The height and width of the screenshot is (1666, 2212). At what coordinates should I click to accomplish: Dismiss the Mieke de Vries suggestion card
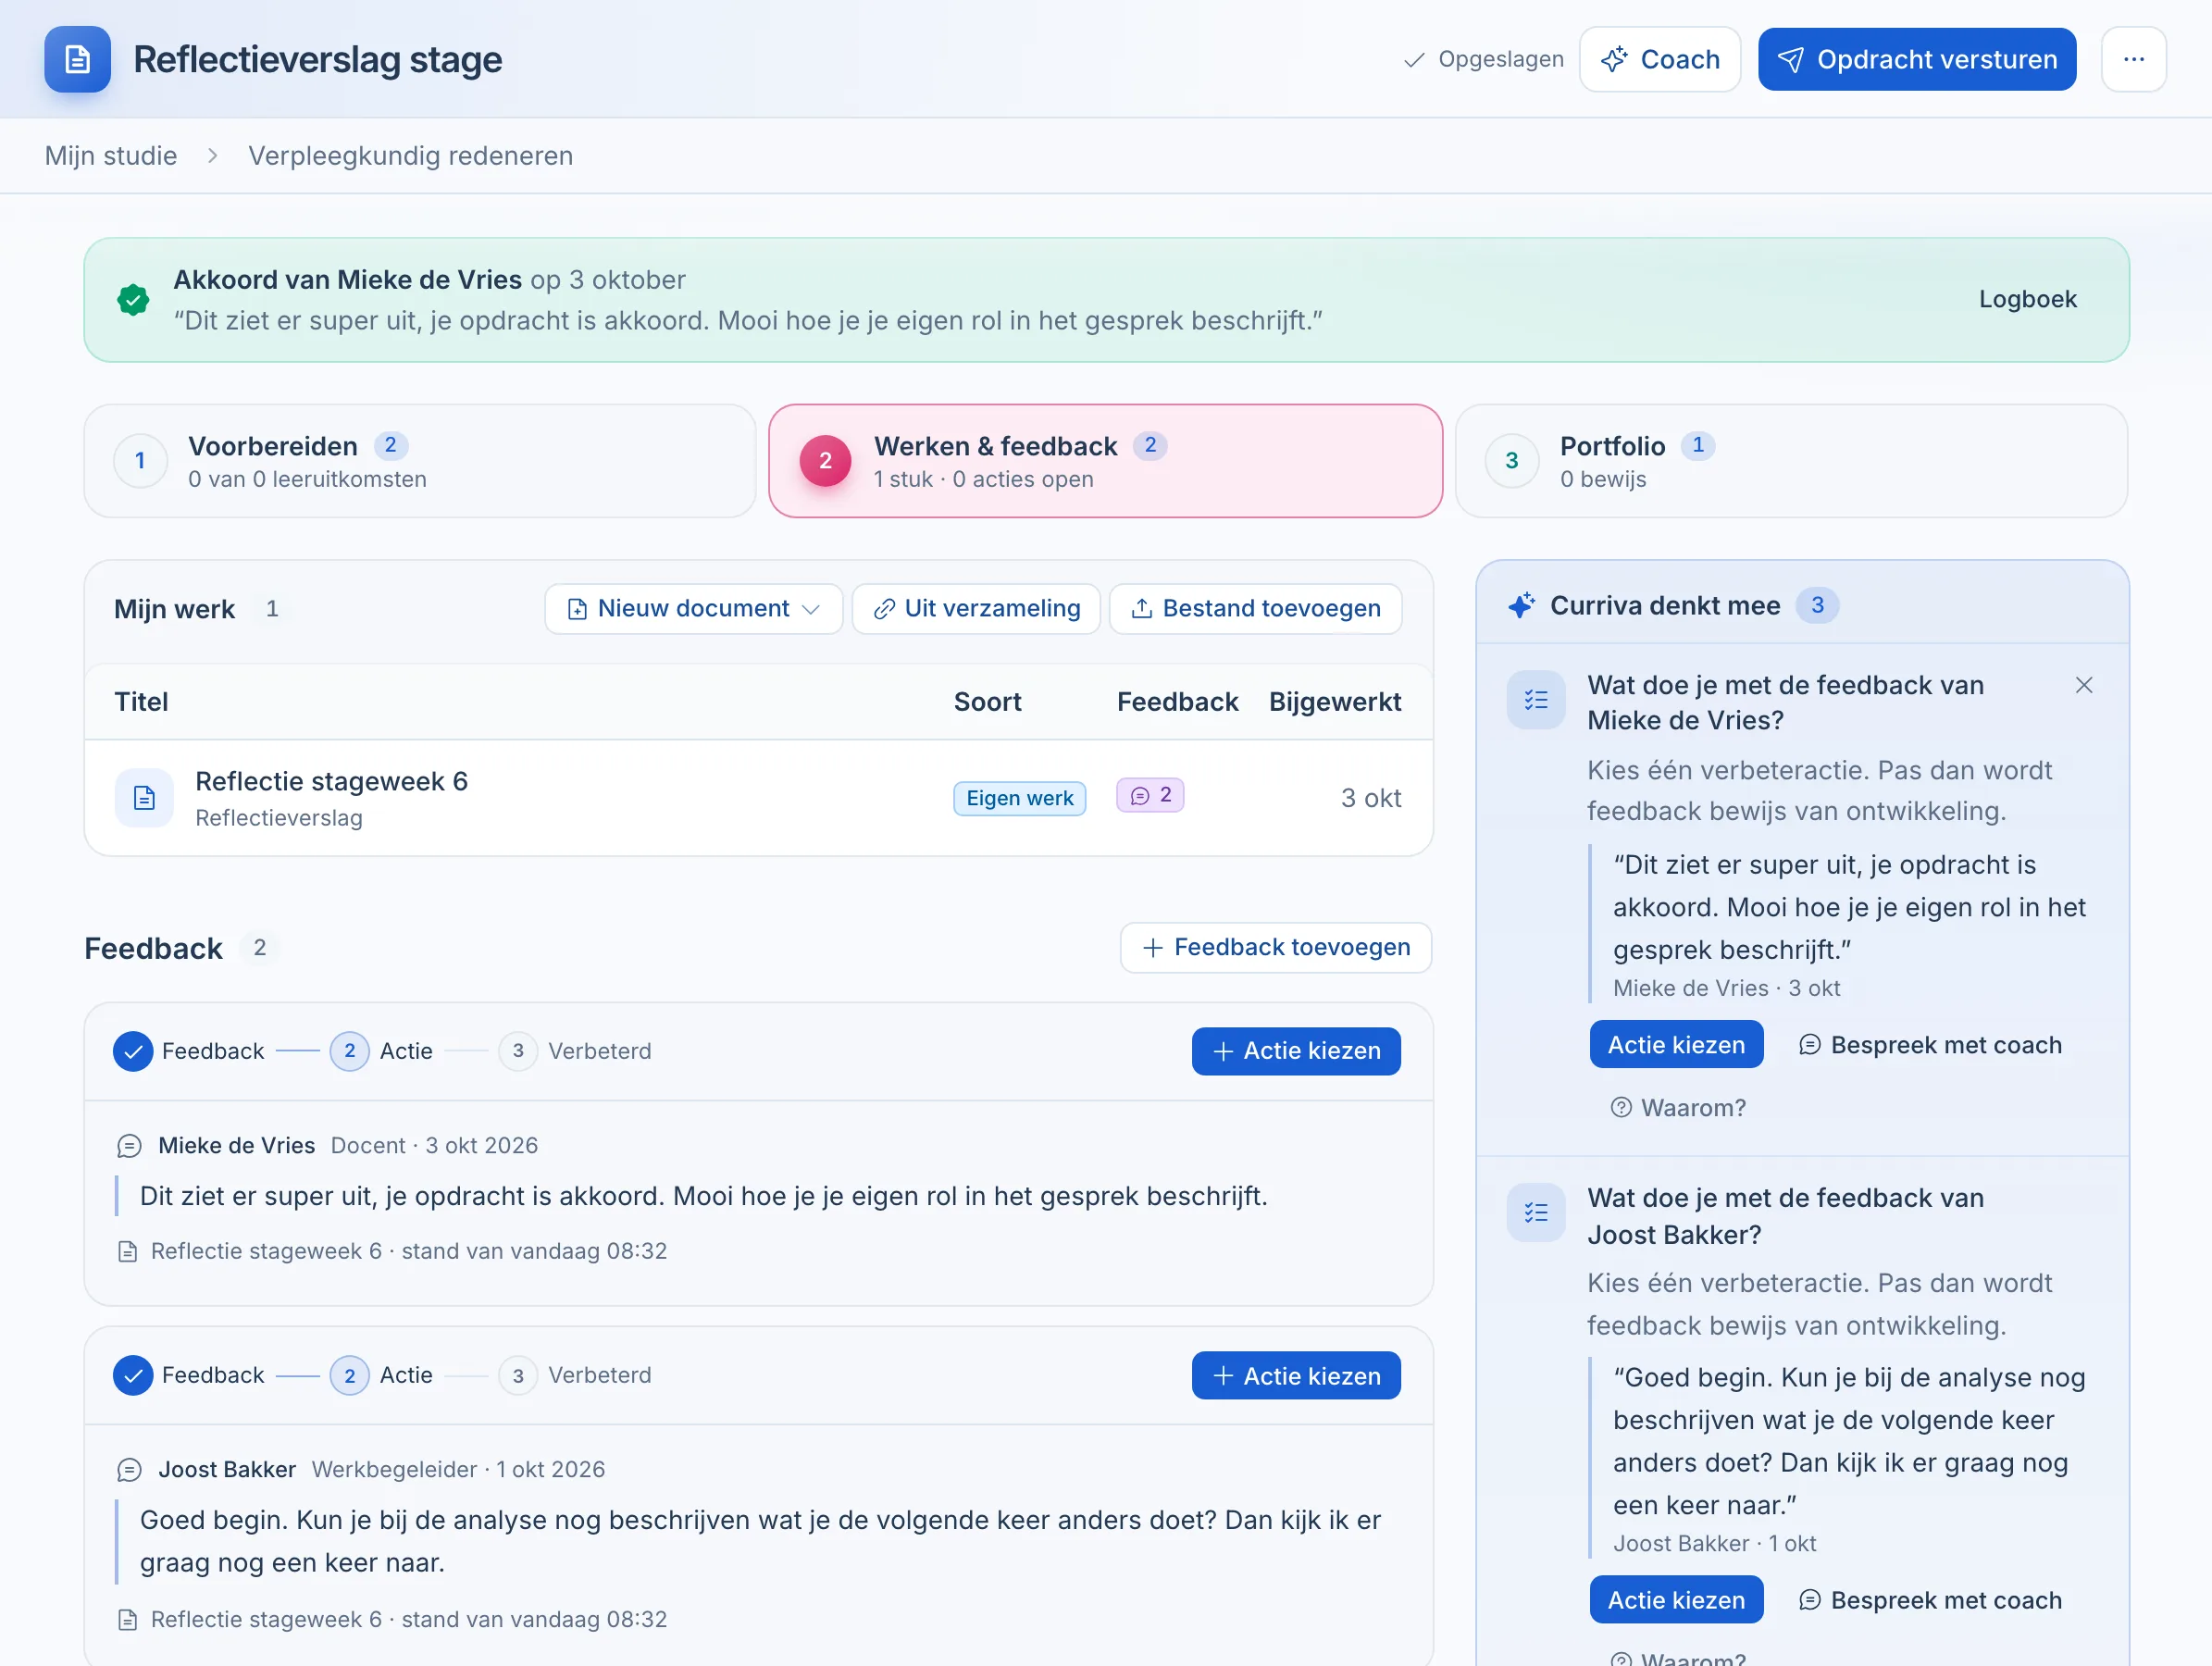tap(2083, 685)
